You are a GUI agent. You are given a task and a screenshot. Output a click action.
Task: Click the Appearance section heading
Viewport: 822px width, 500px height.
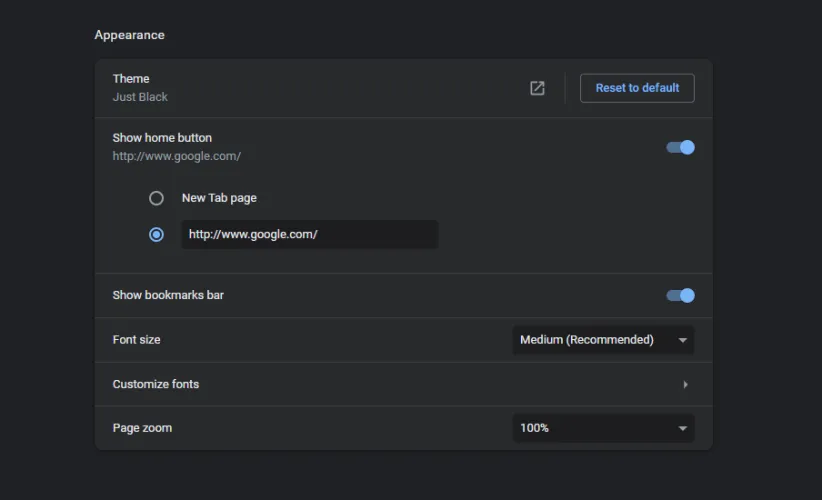[129, 35]
